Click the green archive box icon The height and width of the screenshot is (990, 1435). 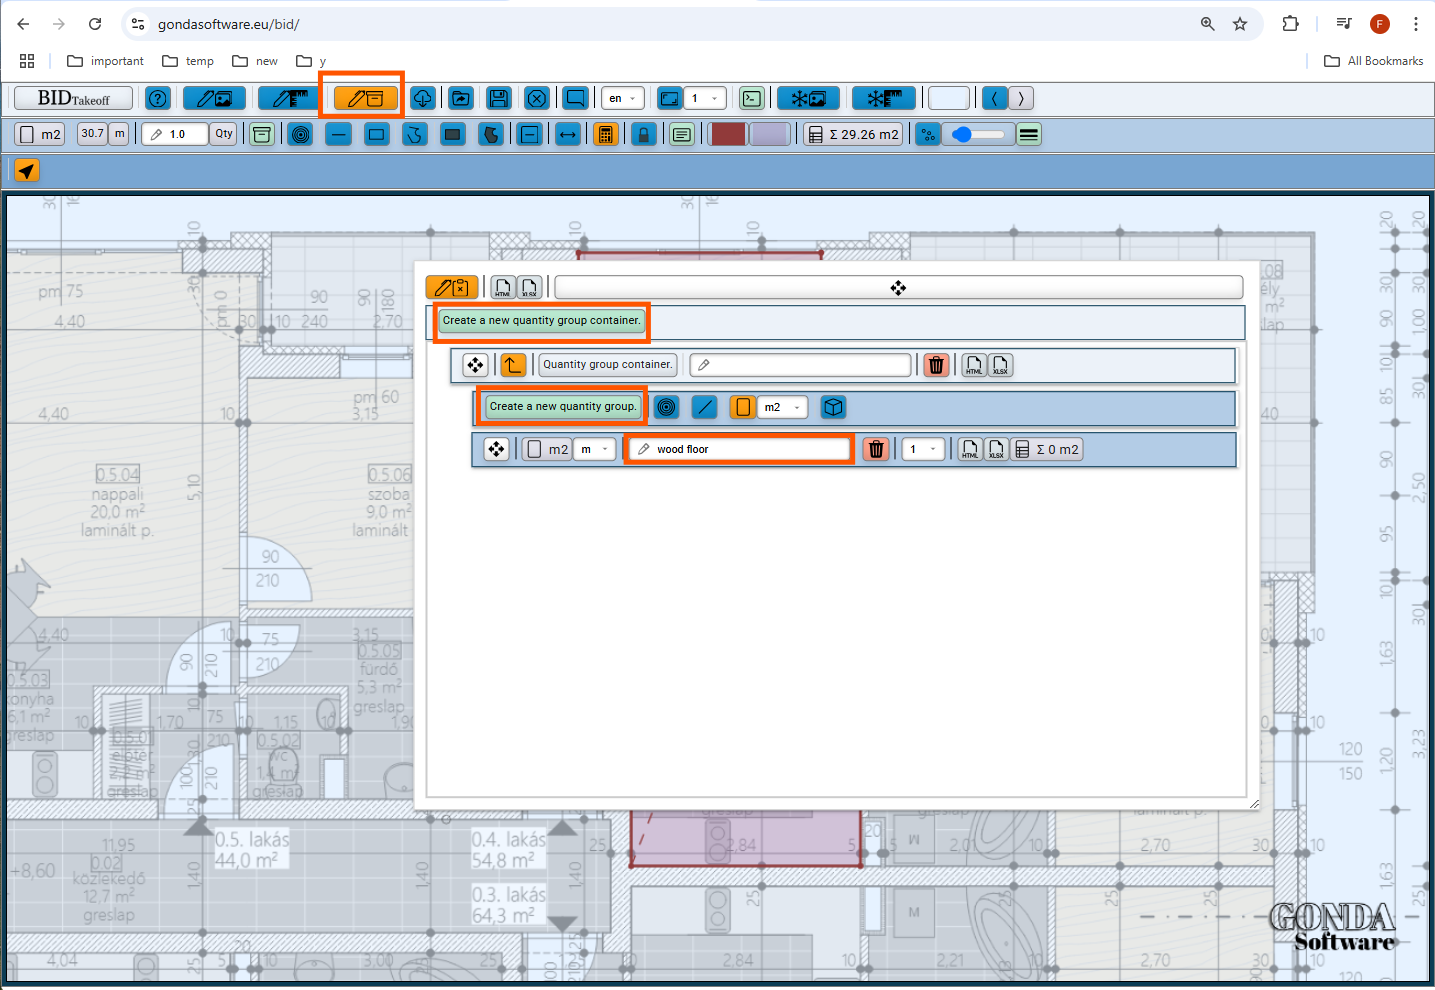(262, 134)
